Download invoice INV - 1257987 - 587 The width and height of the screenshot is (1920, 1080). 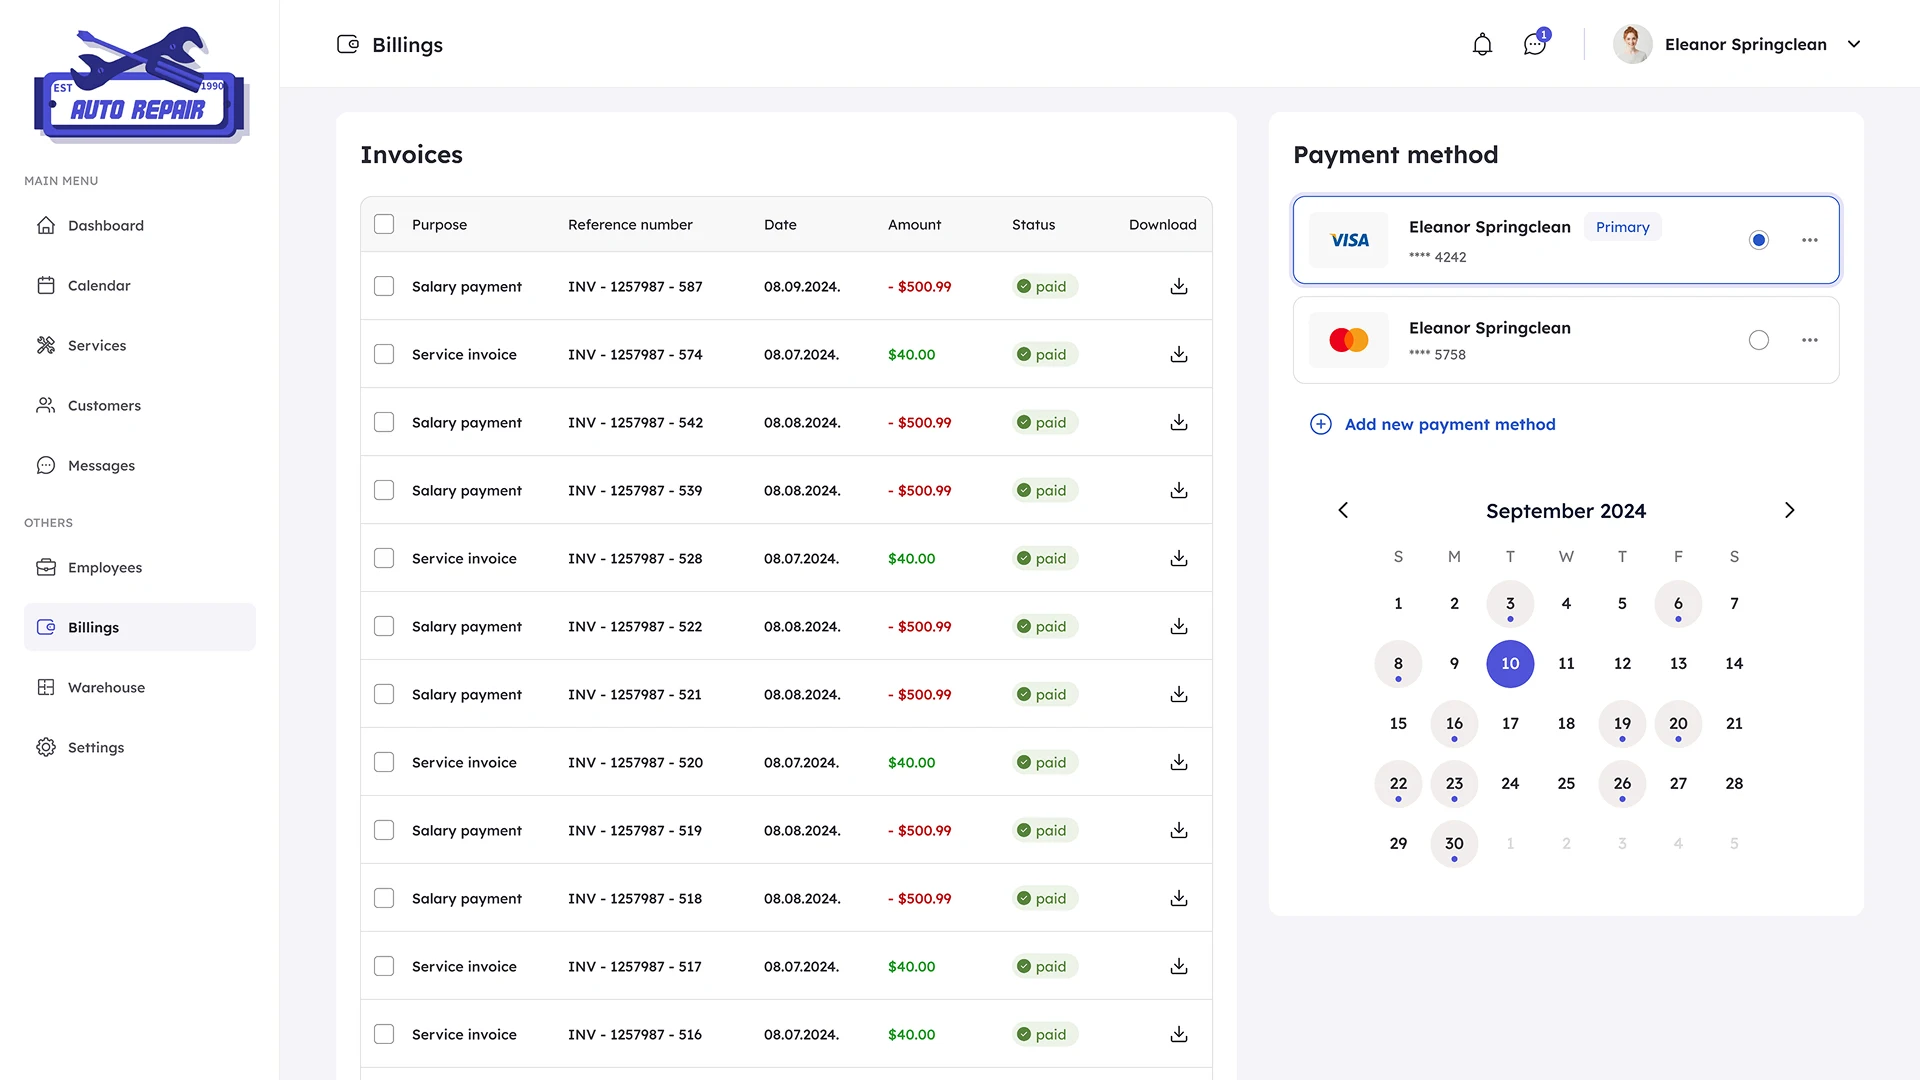click(x=1178, y=286)
